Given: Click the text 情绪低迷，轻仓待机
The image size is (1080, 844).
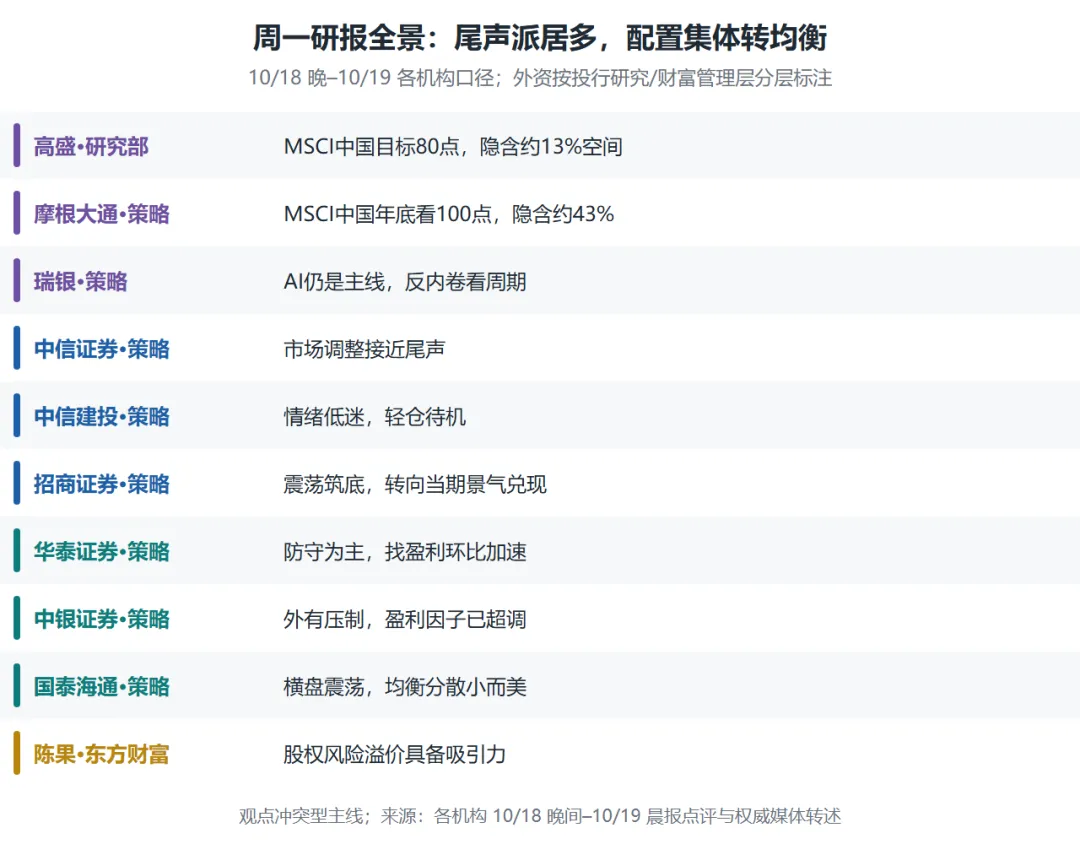Looking at the screenshot, I should coord(375,417).
